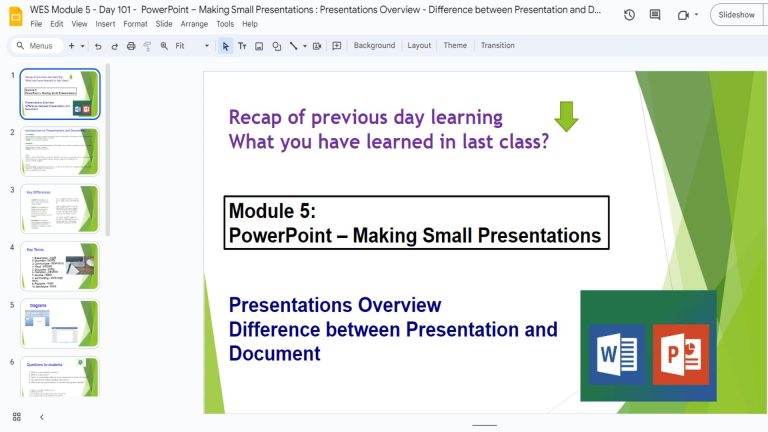Select the Text box tool
768x432 pixels.
242,46
